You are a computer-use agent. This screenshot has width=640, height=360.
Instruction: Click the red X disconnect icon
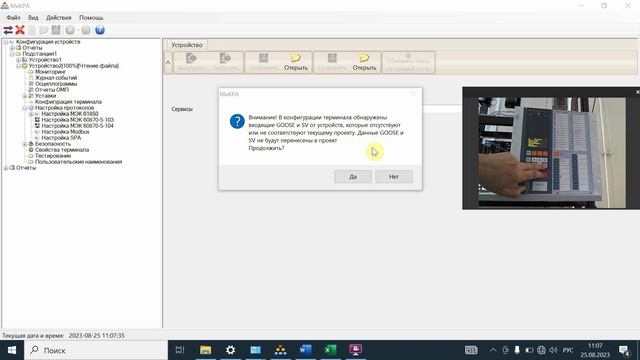tap(20, 30)
